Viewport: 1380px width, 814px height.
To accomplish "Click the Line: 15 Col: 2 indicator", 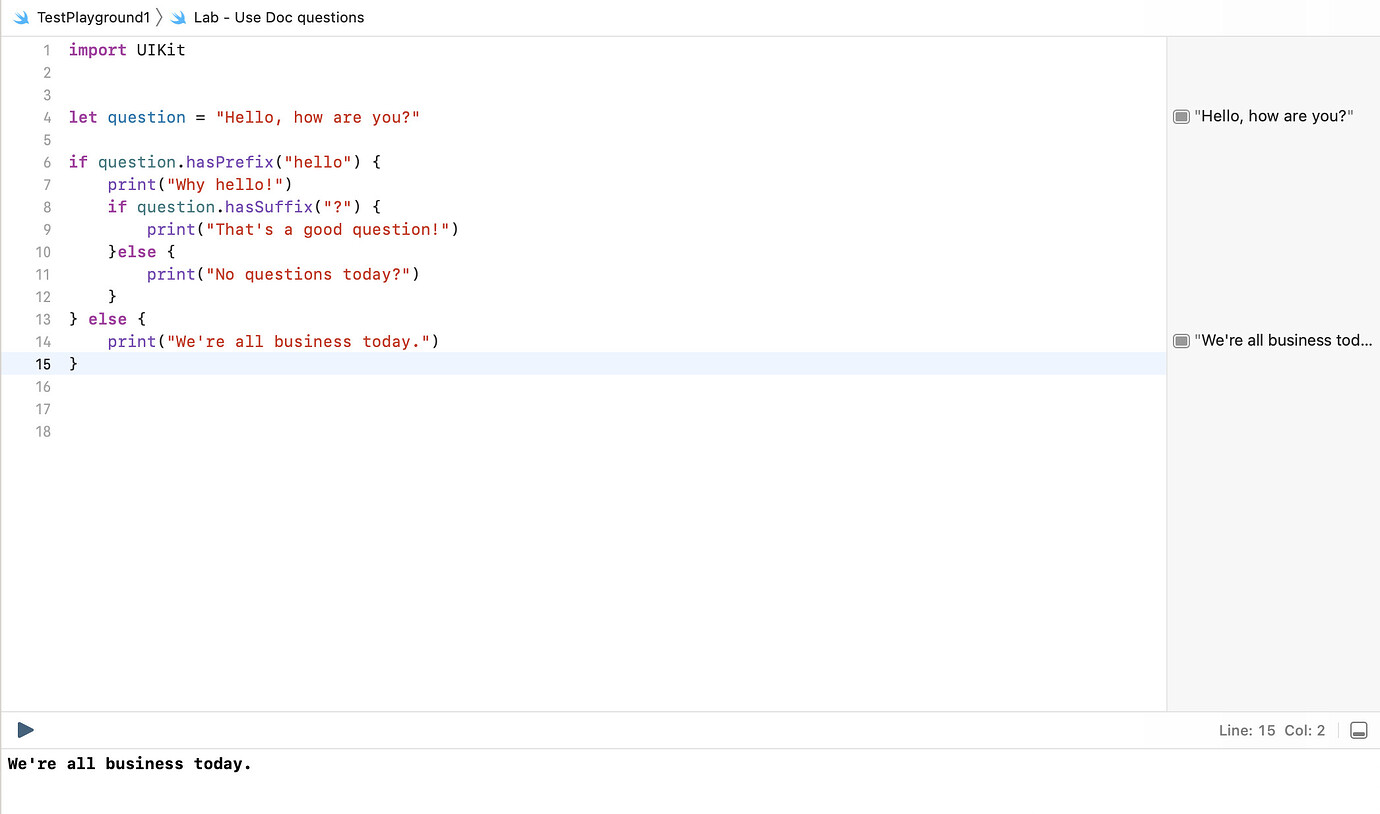I will (x=1272, y=730).
